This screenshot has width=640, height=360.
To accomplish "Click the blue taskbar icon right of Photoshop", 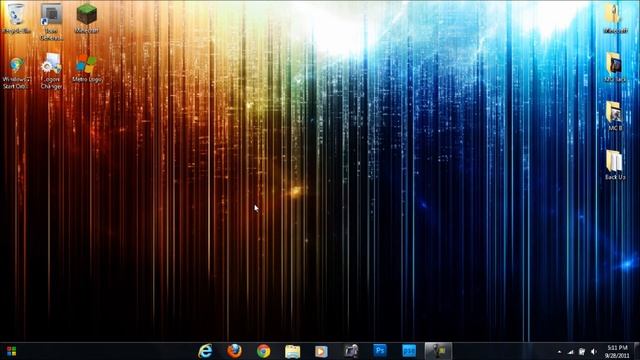I will [409, 351].
